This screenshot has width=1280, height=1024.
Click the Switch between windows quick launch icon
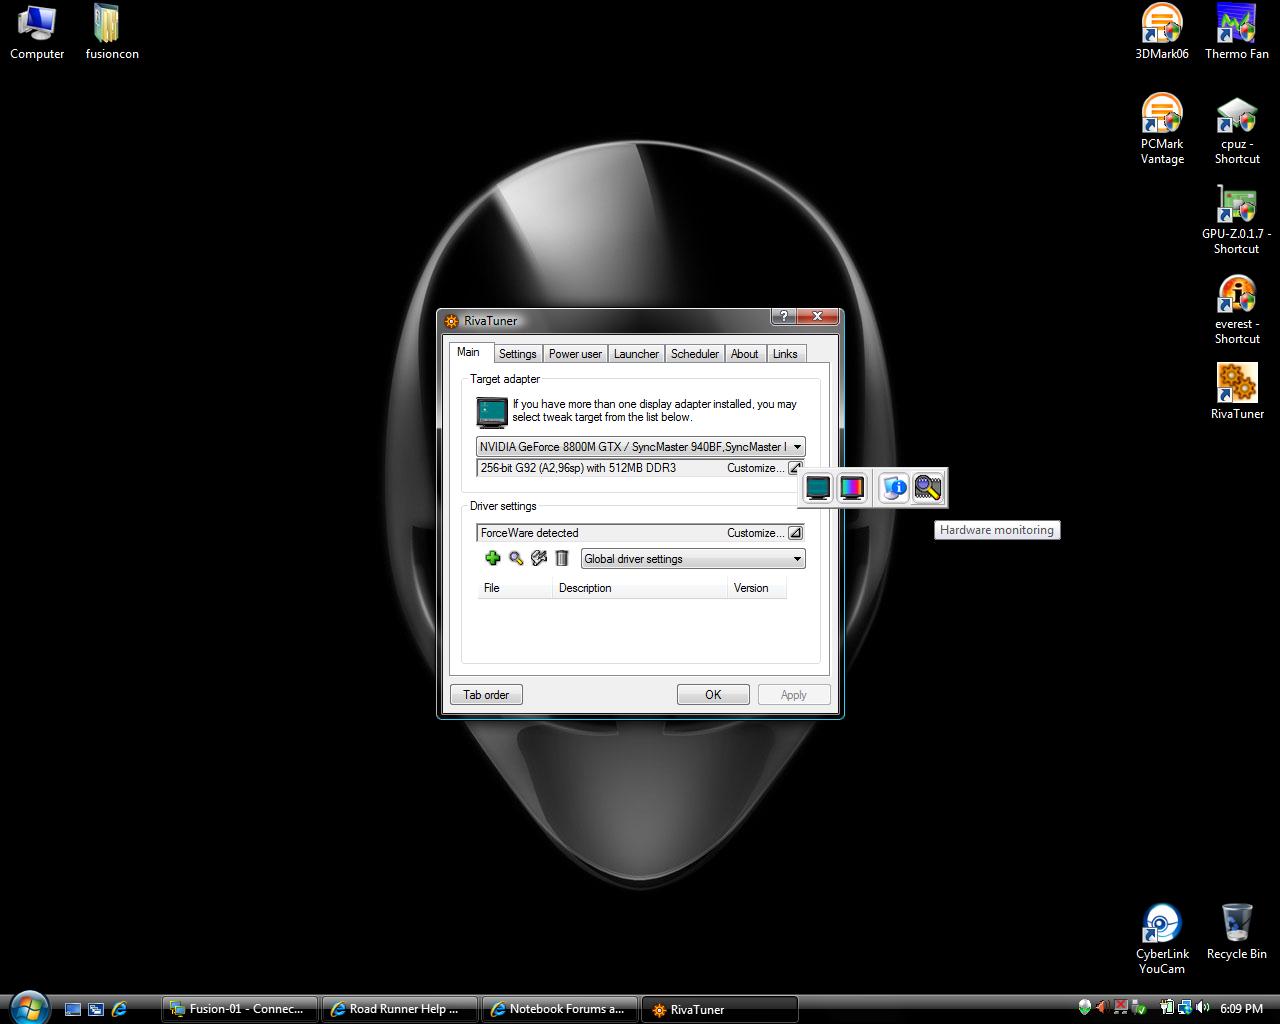96,1009
